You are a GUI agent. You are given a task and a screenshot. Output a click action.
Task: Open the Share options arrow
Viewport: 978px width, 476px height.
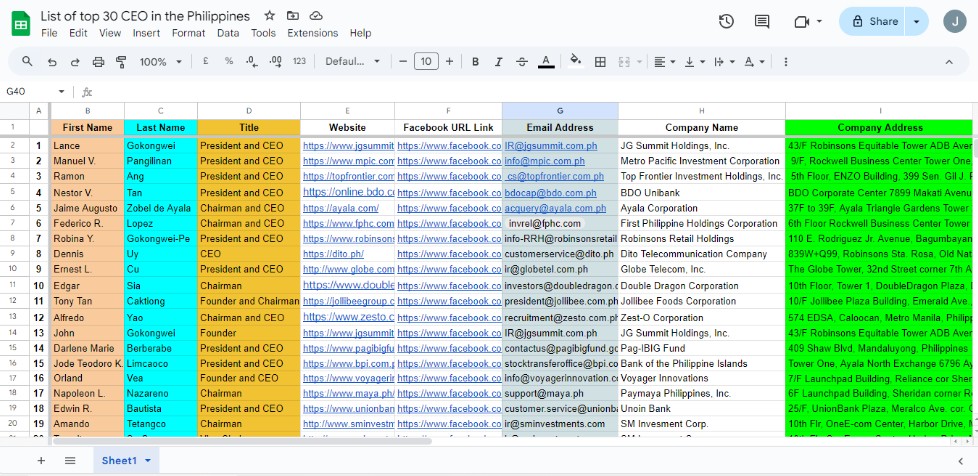(916, 21)
